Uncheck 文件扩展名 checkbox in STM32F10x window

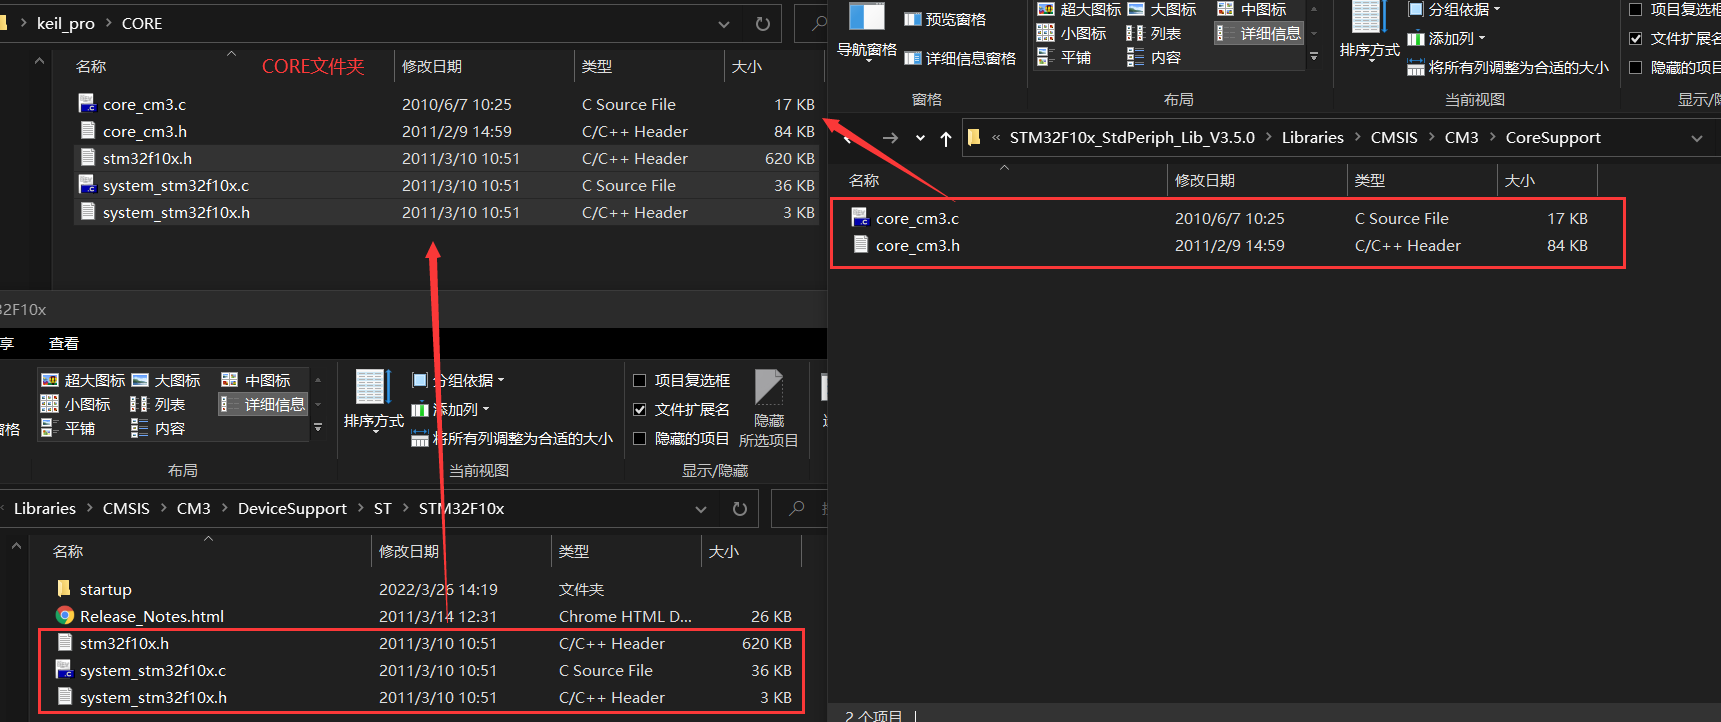click(640, 409)
